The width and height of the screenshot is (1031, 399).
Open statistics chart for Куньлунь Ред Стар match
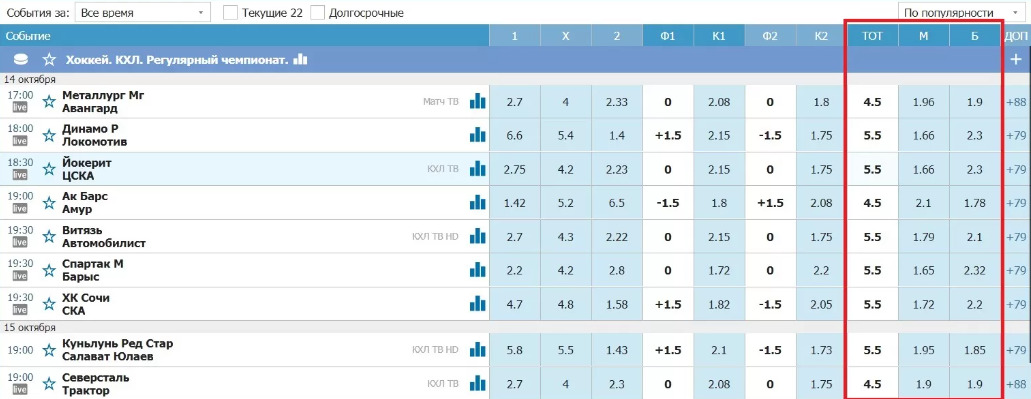(477, 350)
